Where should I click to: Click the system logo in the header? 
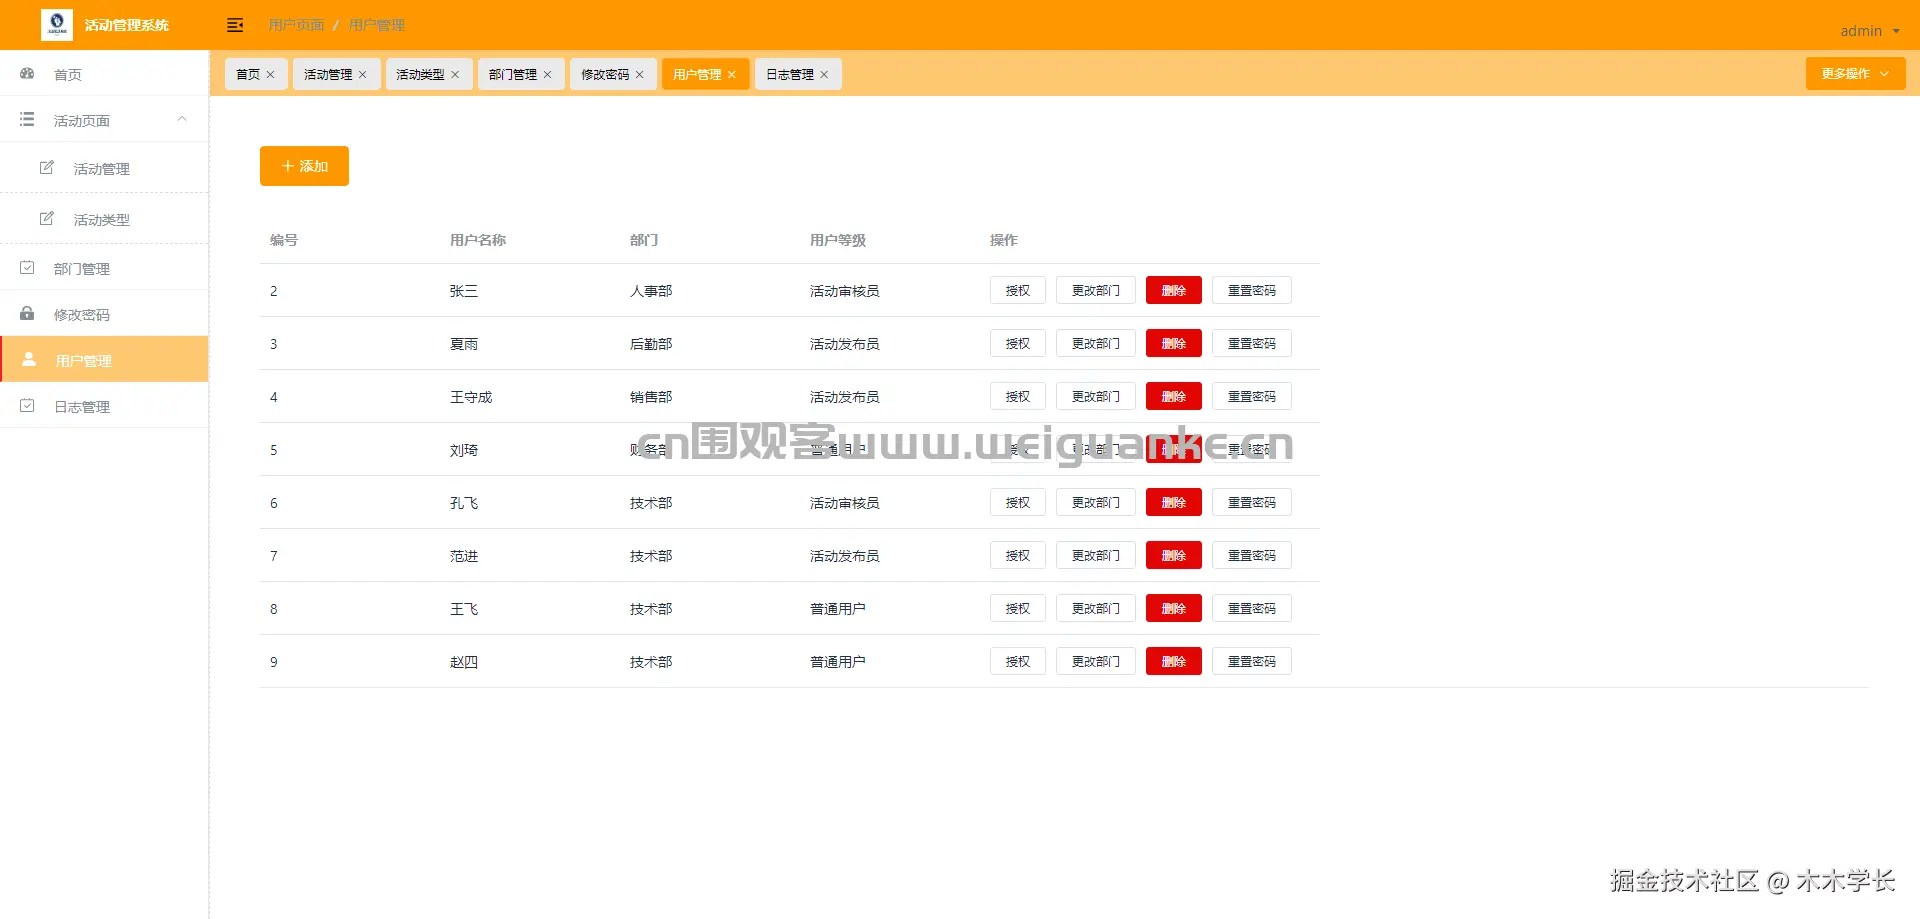pyautogui.click(x=57, y=24)
